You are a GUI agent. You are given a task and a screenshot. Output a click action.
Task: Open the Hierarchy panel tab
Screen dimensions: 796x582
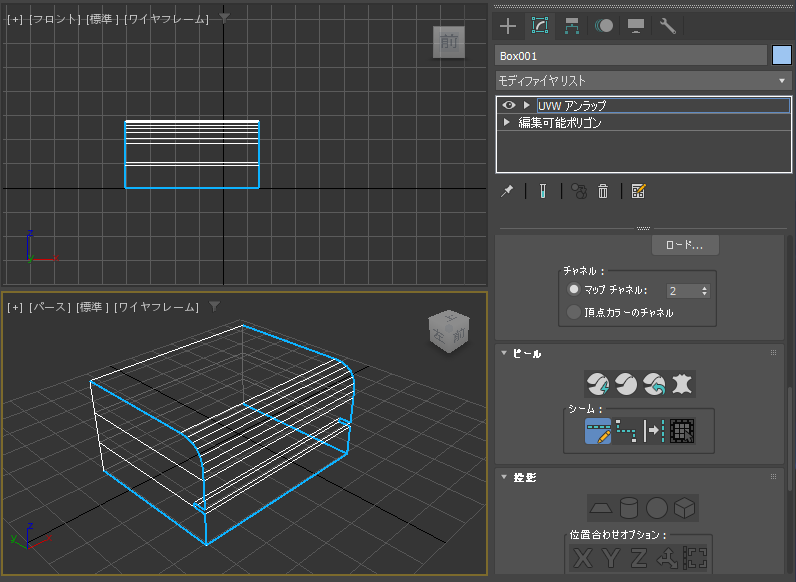click(x=572, y=26)
